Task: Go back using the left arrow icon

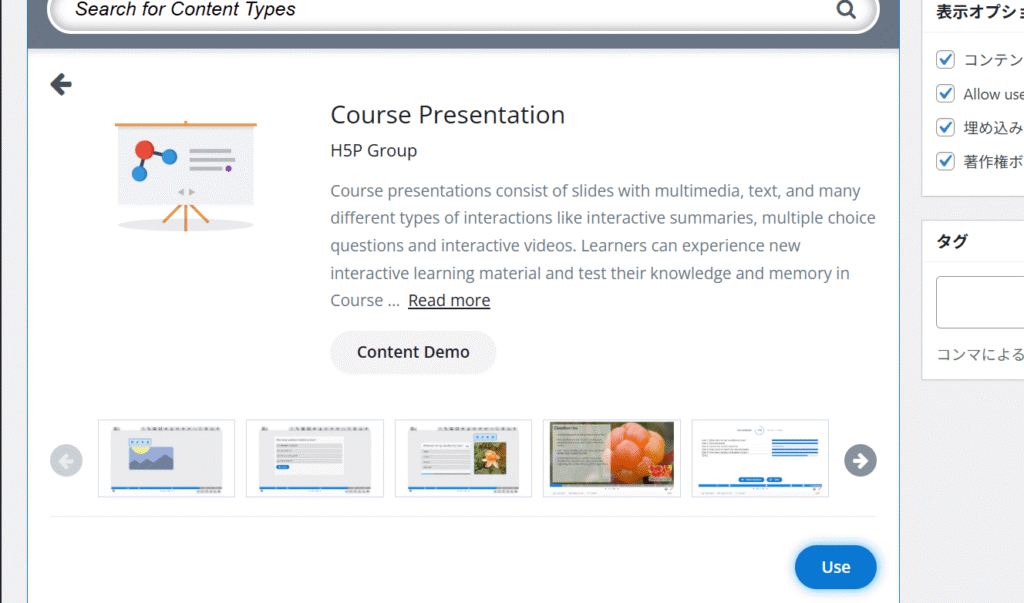Action: tap(61, 84)
